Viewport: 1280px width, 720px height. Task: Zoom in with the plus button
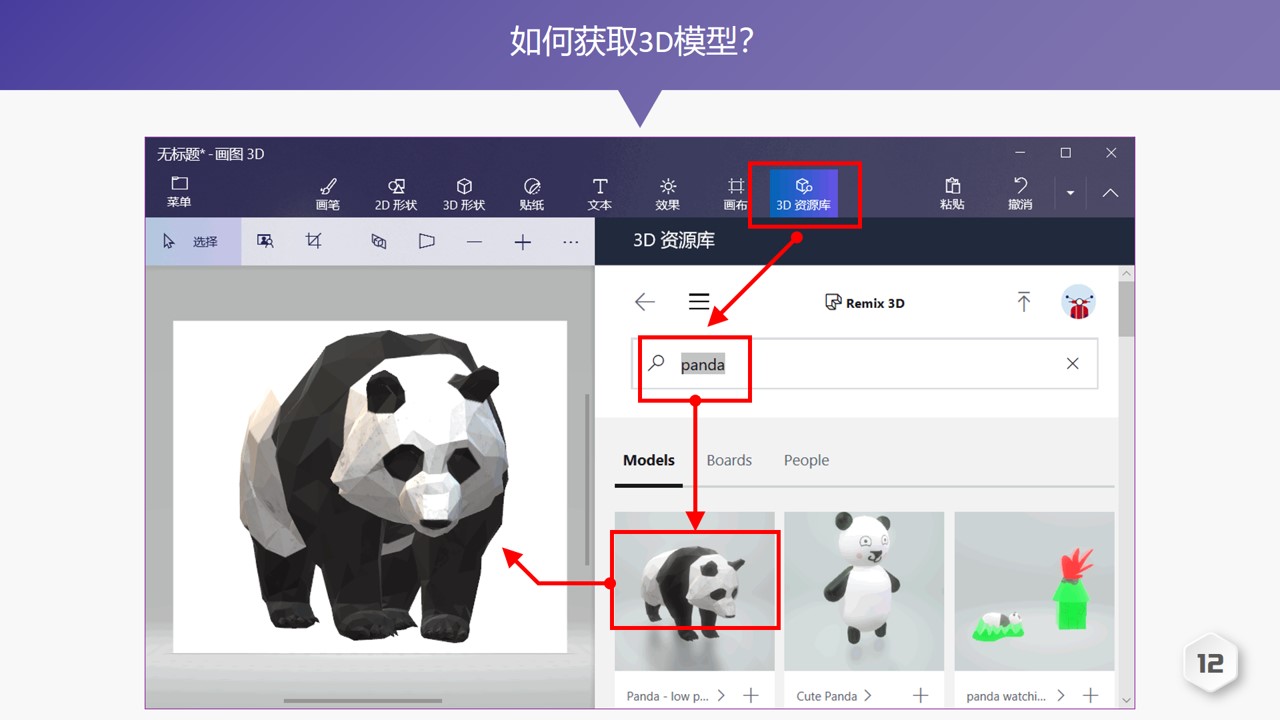(x=522, y=242)
